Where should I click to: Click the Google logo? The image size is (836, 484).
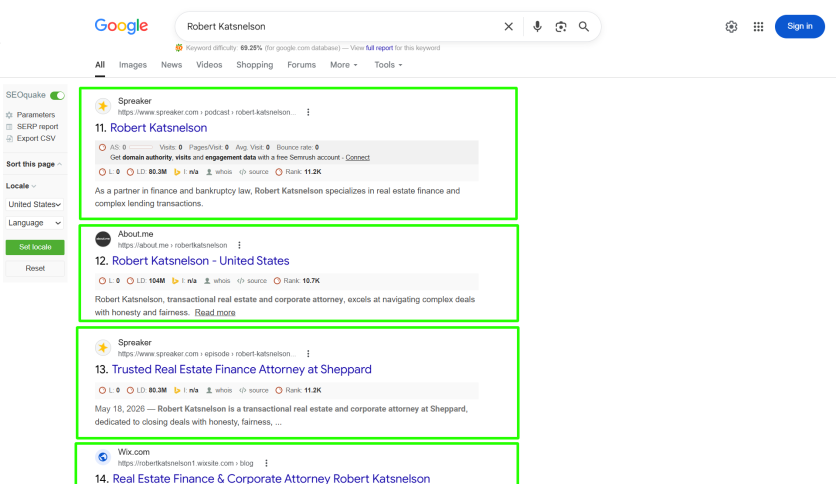(121, 26)
